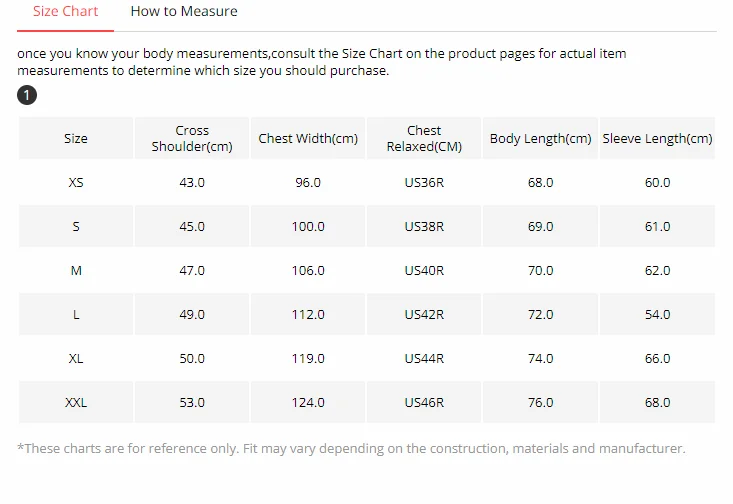The height and width of the screenshot is (504, 733).
Task: Click the US46R chest relaxed value
Action: click(x=424, y=403)
